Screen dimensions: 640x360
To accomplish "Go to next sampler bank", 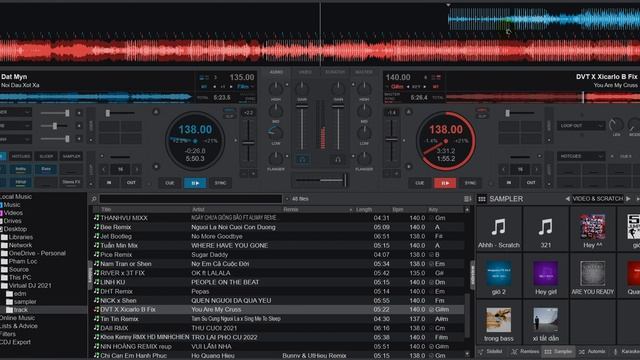I will (628, 199).
